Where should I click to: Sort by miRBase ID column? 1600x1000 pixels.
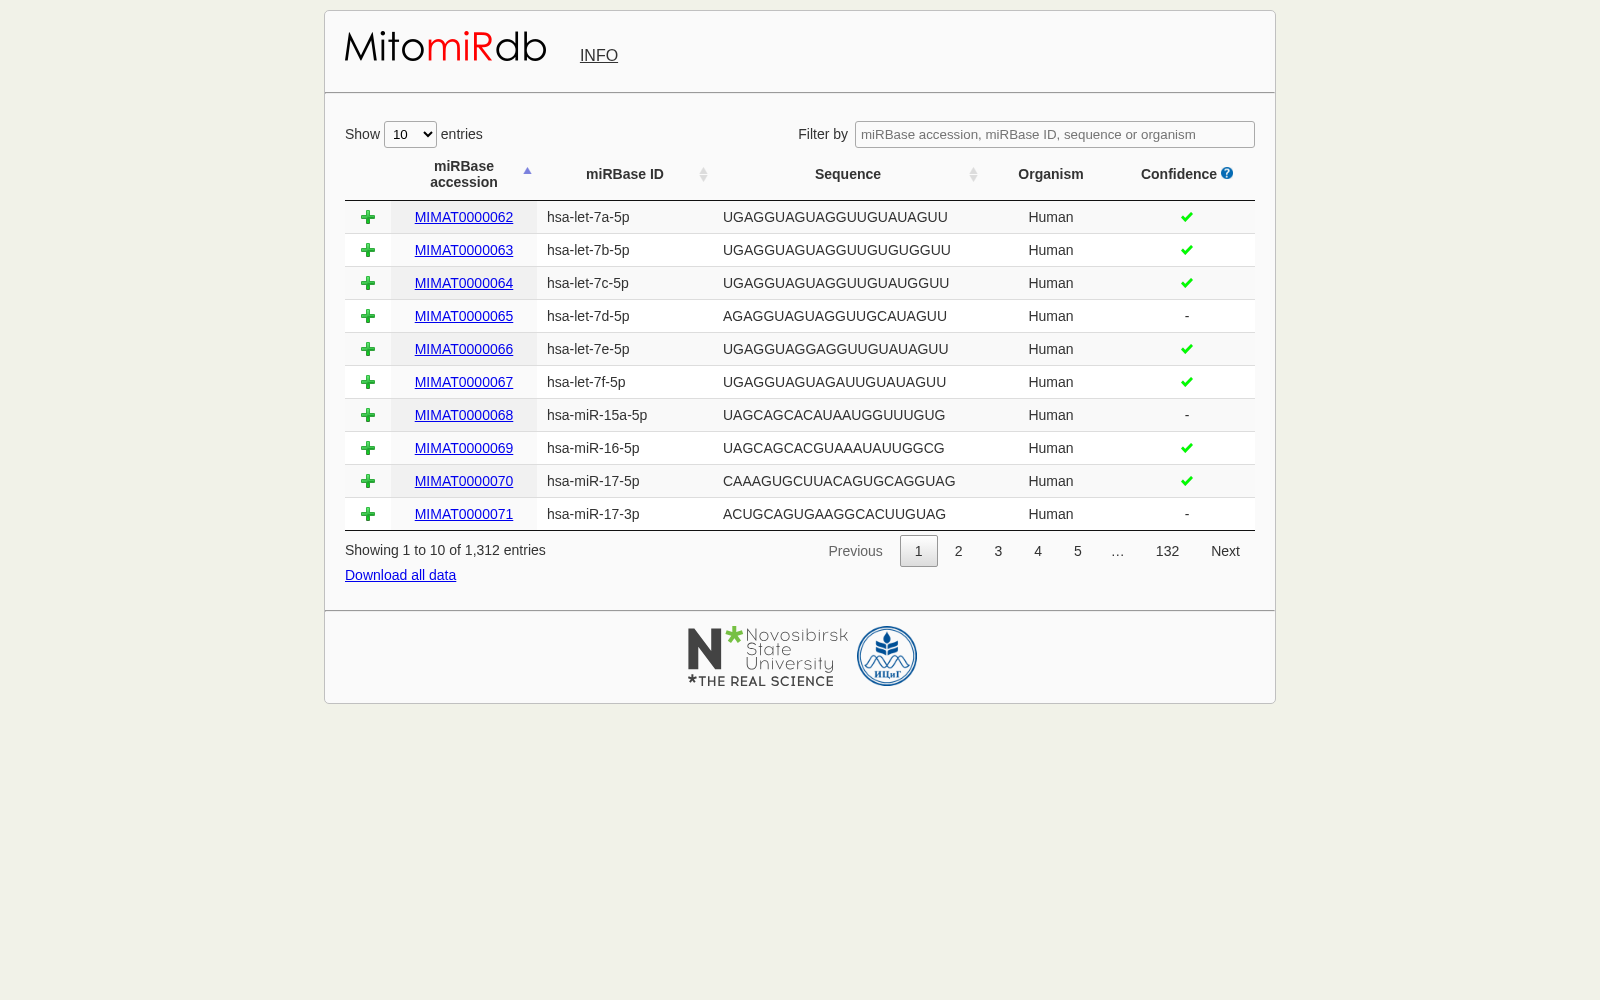[625, 174]
